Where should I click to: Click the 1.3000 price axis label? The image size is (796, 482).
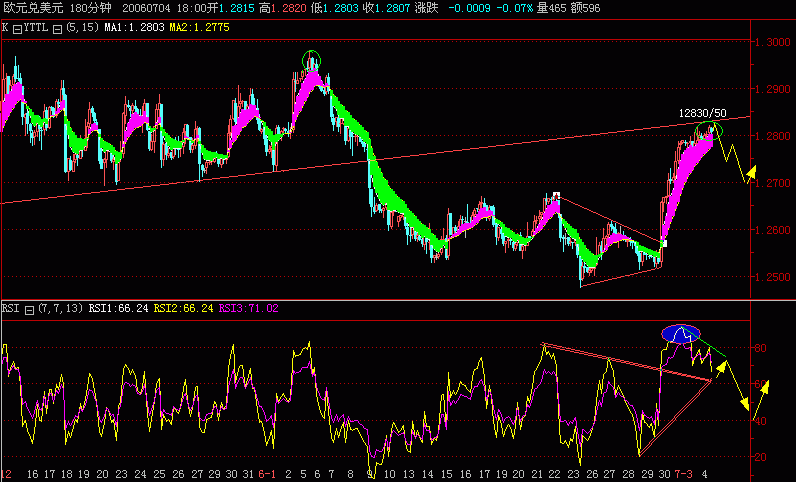[773, 43]
